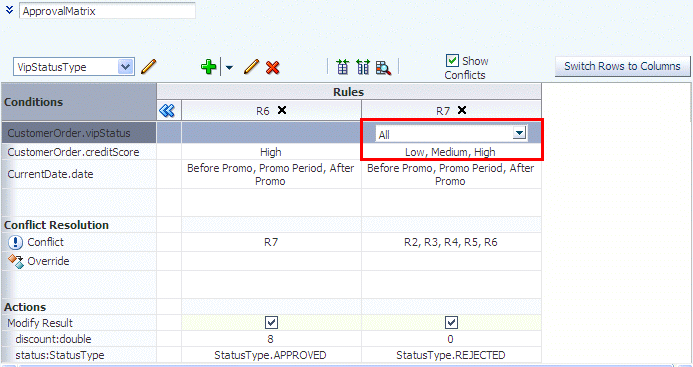Screen dimensions: 693x367
Task: Click the Override cell under R7
Action: [x=451, y=261]
